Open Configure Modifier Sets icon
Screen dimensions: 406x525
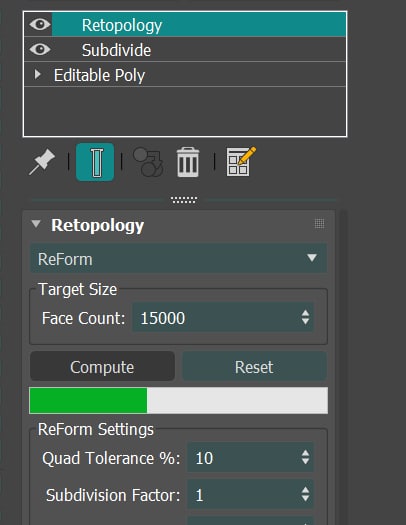pos(241,161)
